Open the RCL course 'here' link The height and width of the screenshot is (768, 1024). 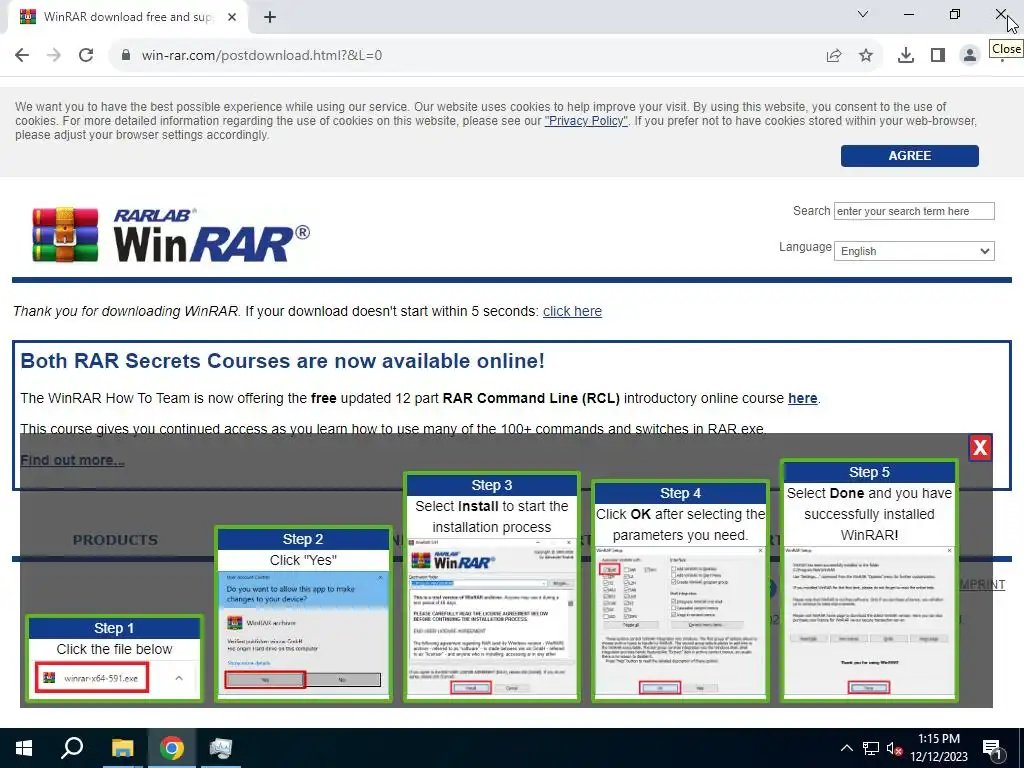click(803, 398)
